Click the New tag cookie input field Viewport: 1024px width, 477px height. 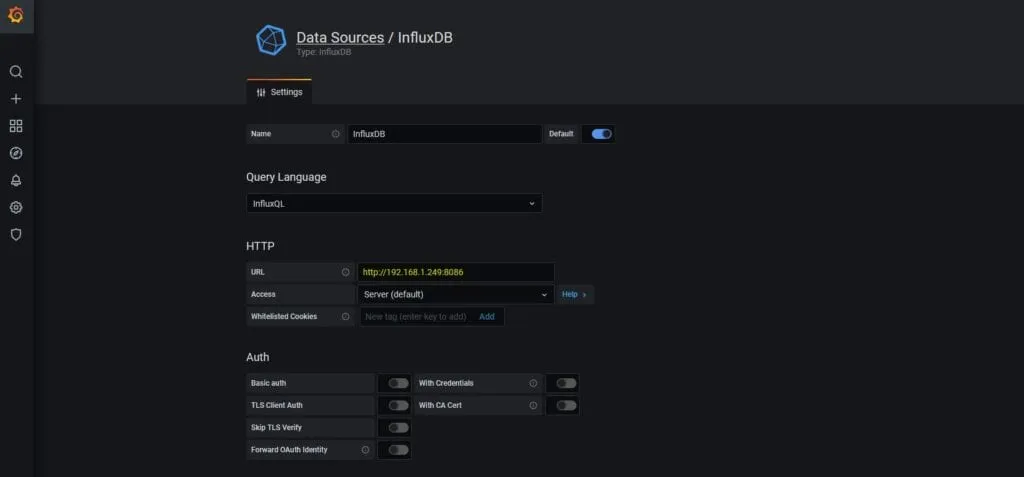pyautogui.click(x=416, y=316)
